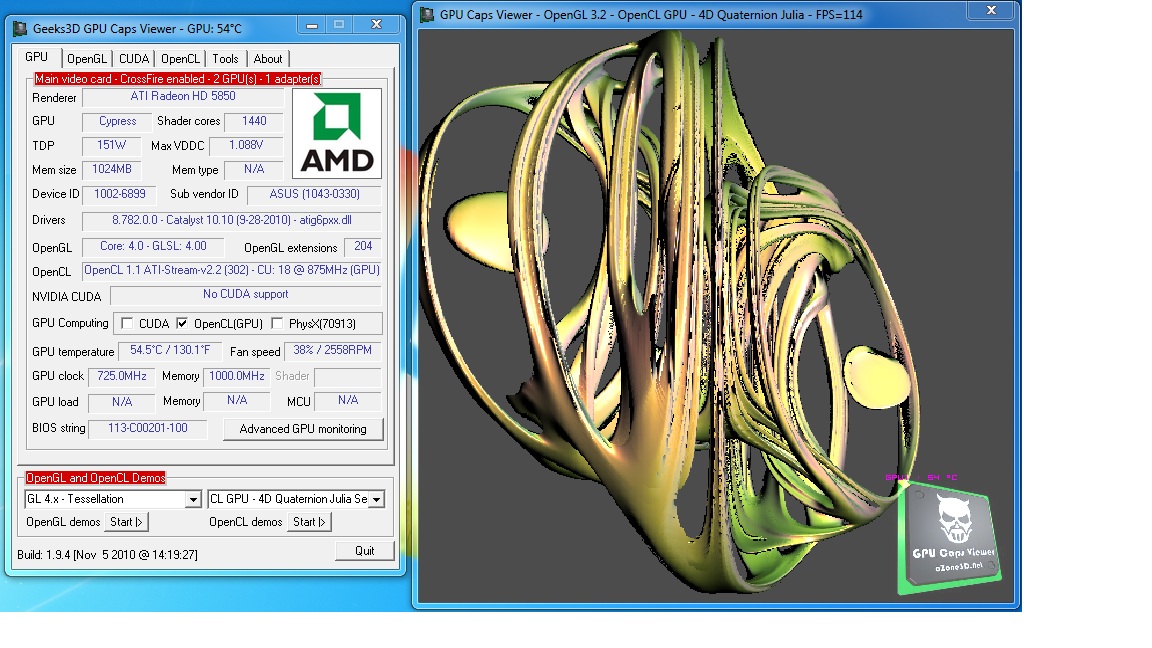
Task: Click the Memory clock value 1000.0MHz
Action: pos(237,377)
